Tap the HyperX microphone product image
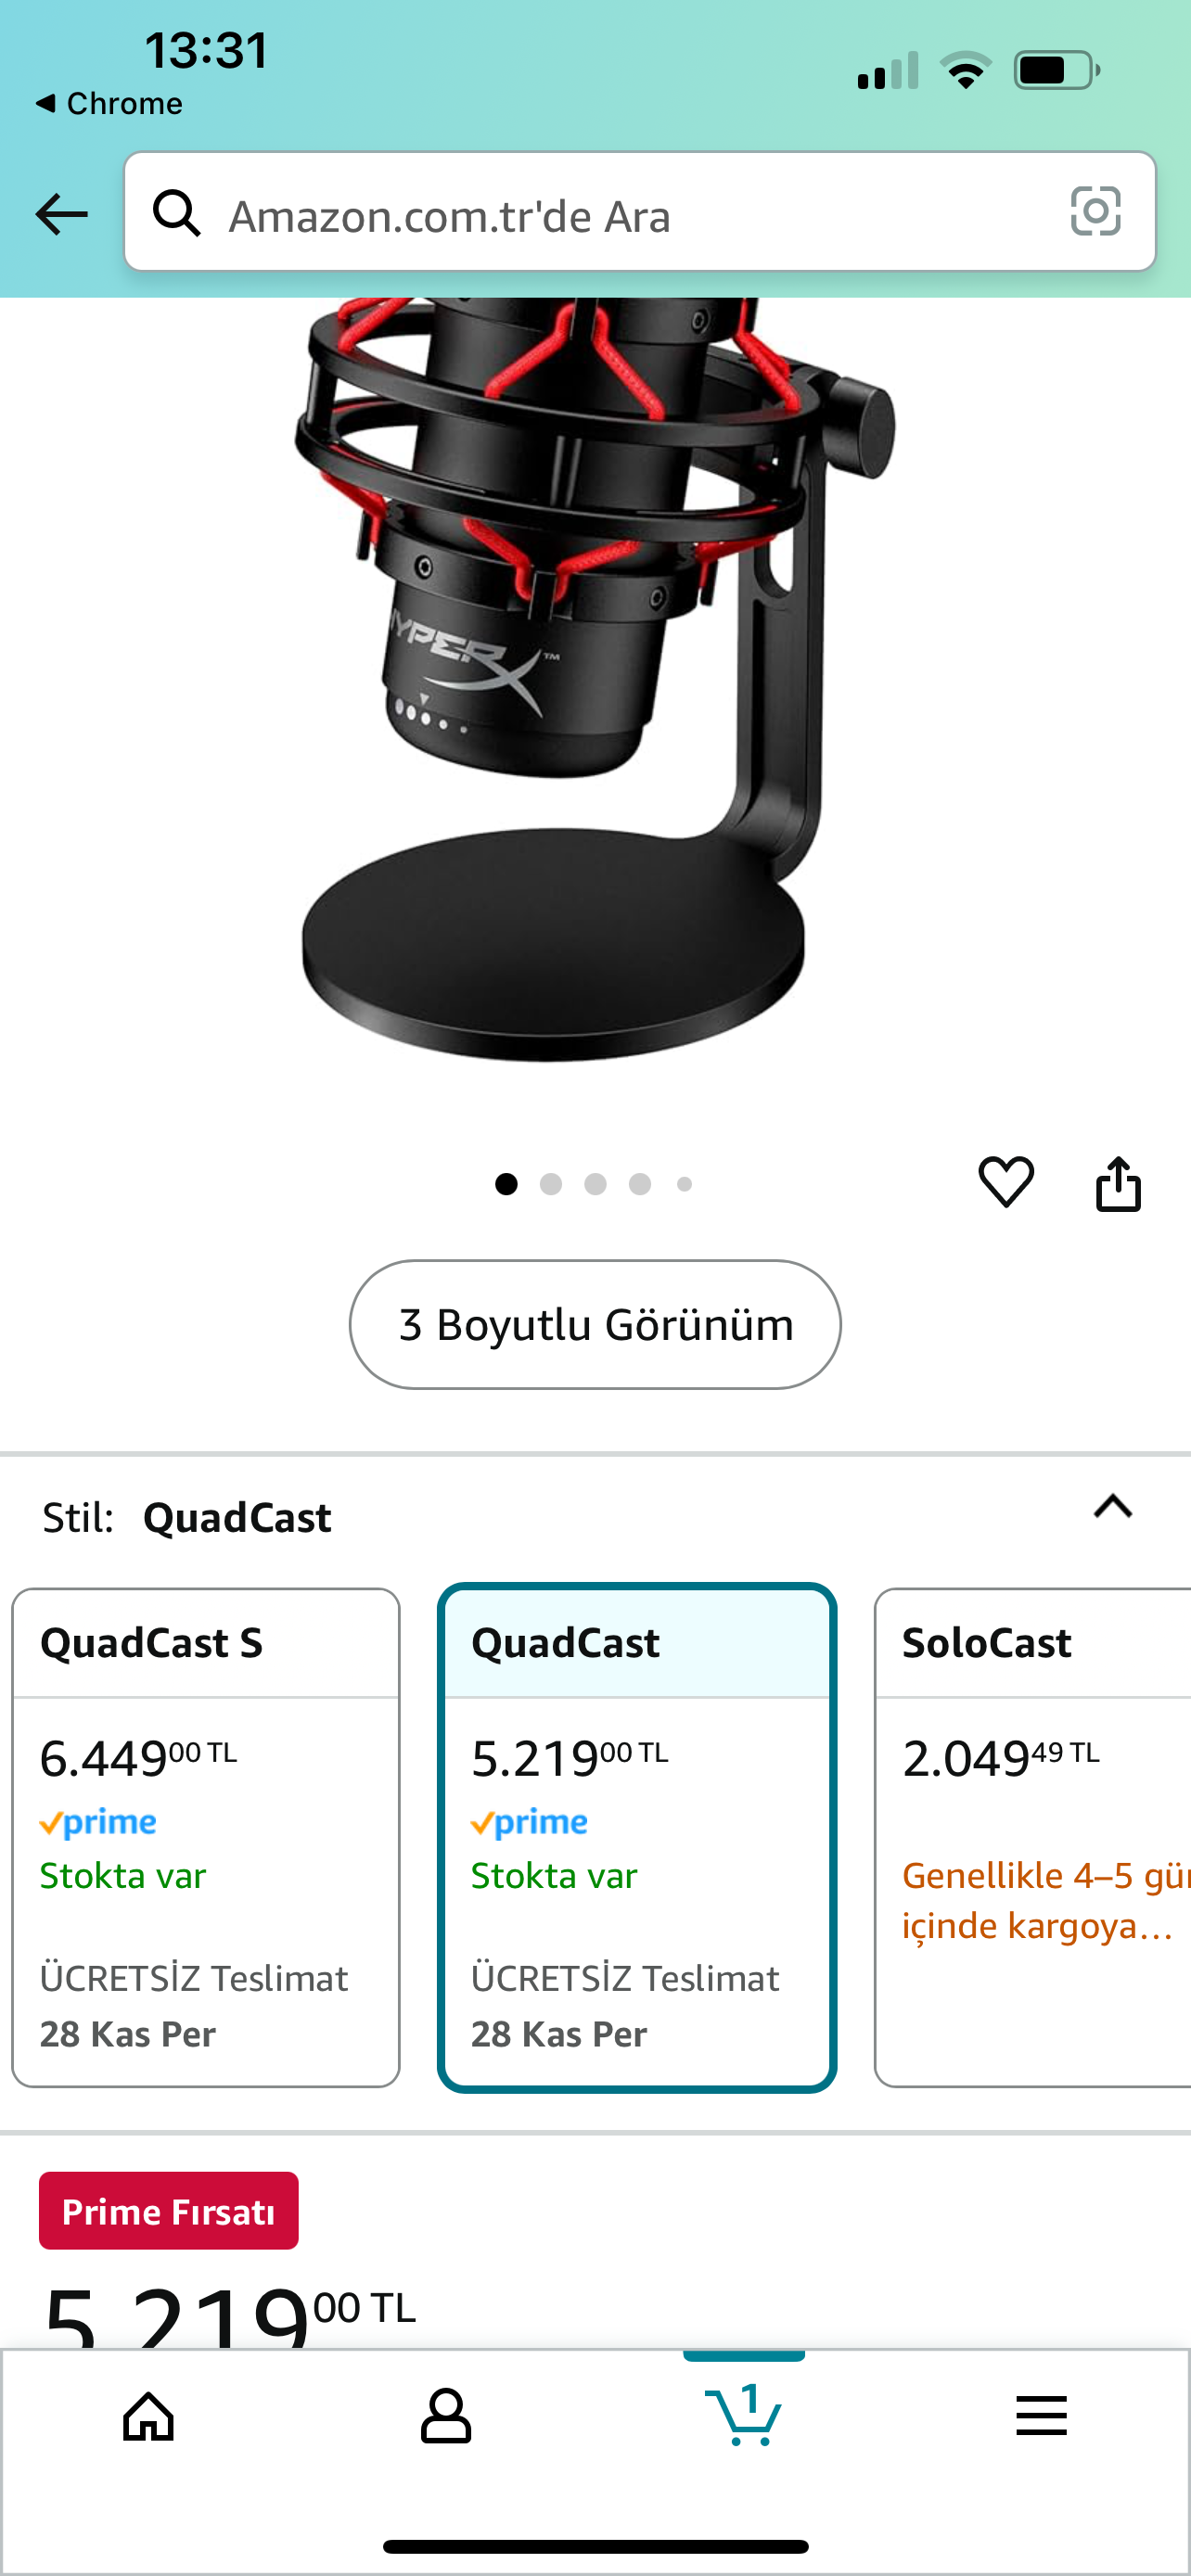 595,680
